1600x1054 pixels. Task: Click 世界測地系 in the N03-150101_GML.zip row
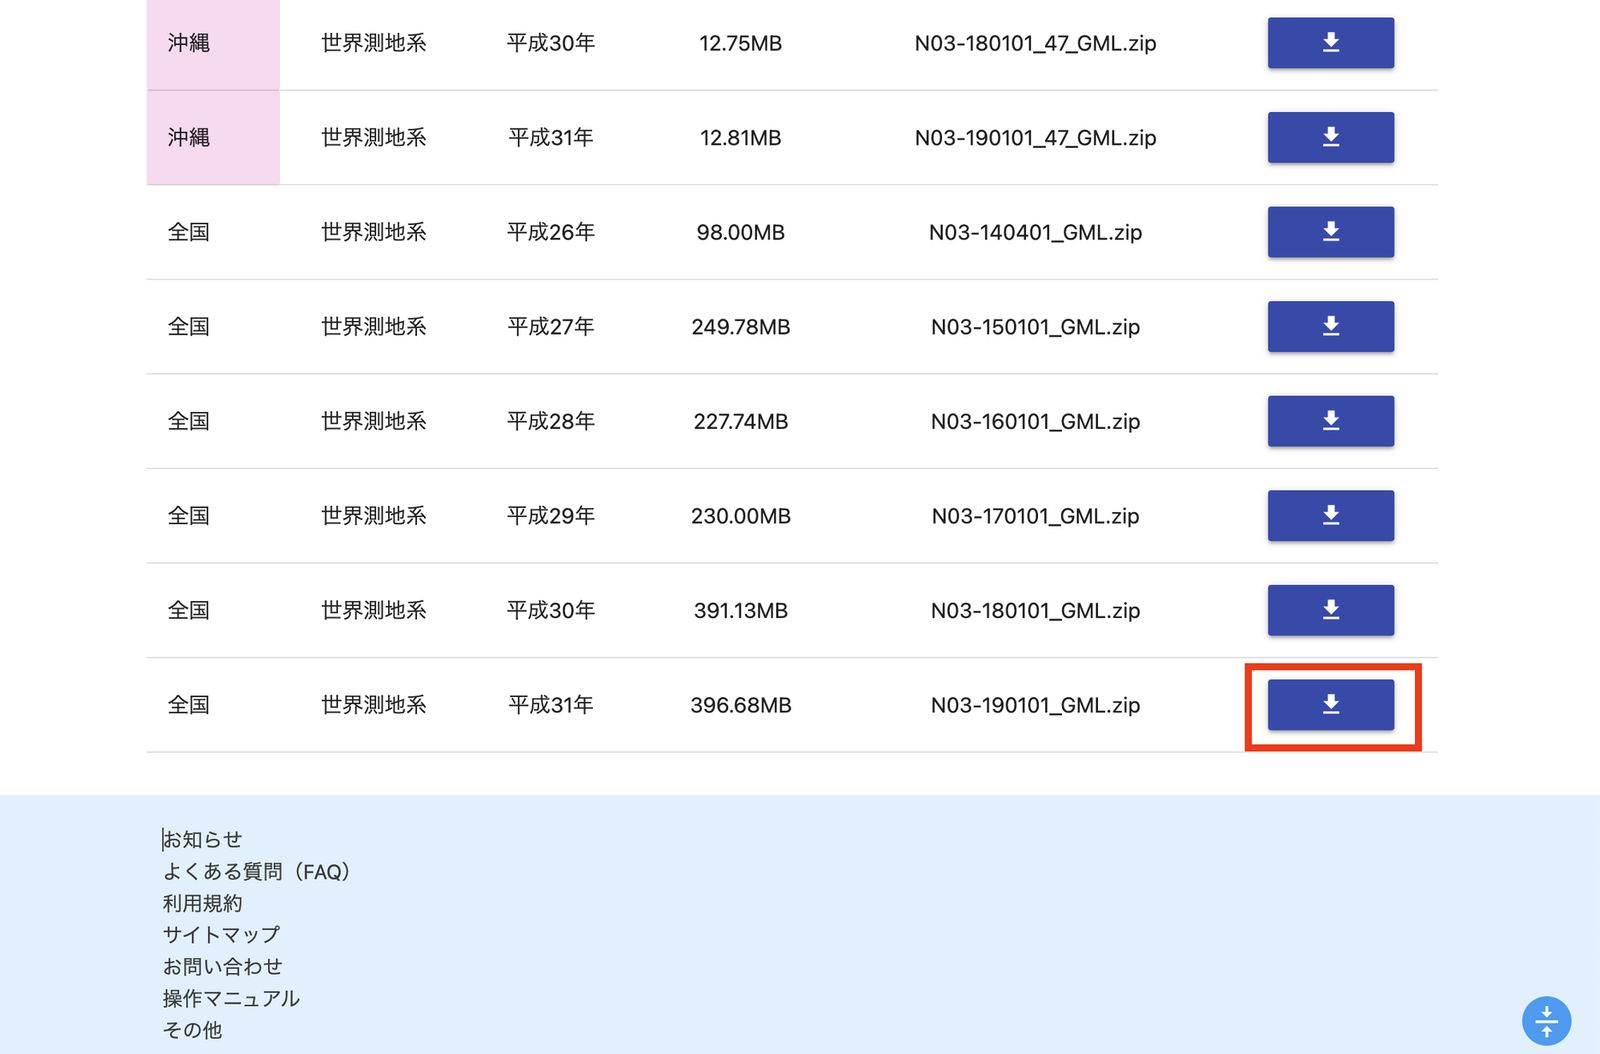point(374,327)
